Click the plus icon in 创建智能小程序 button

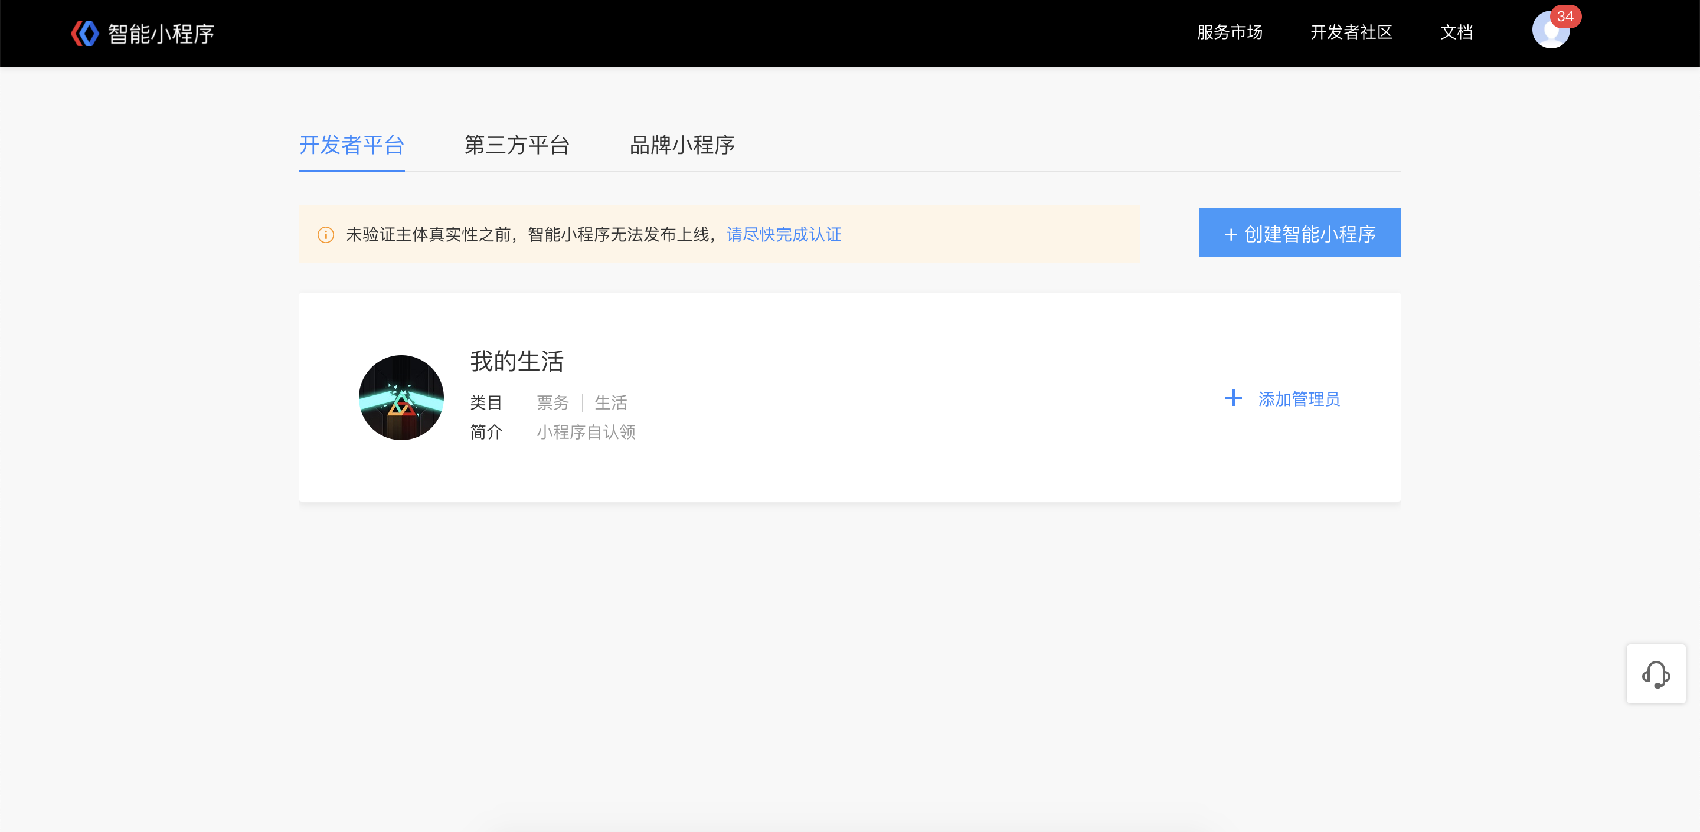[1230, 235]
